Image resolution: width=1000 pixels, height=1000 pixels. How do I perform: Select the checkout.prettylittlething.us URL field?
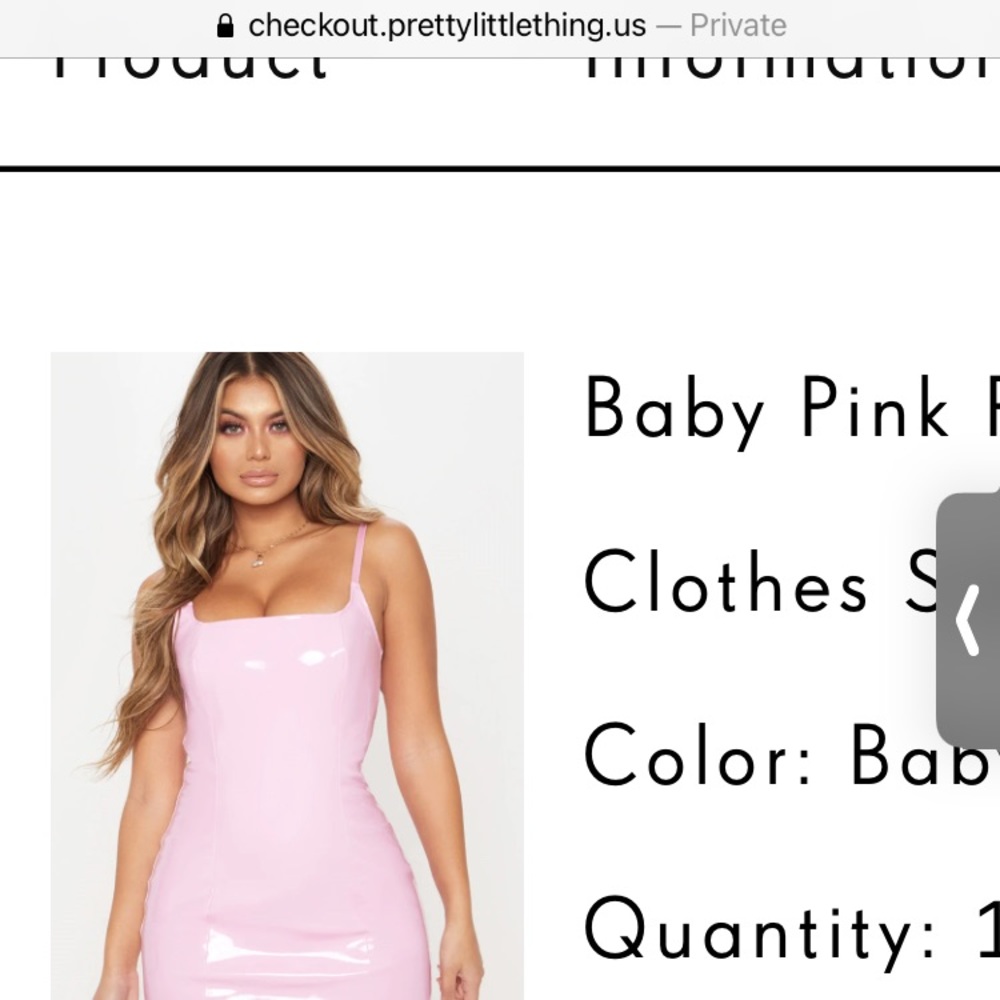446,26
